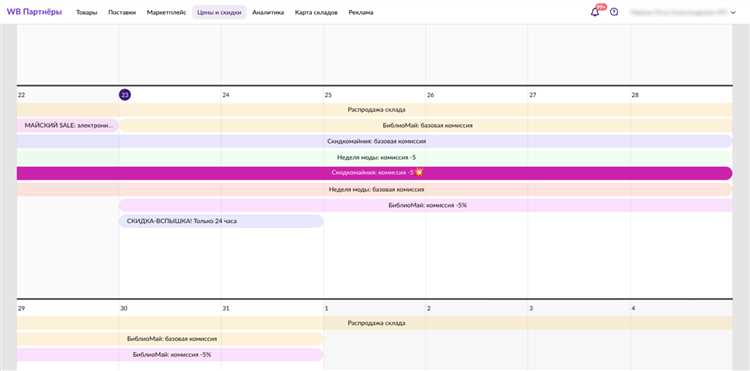This screenshot has width=750, height=371.
Task: Select calendar day 26
Action: 430,95
